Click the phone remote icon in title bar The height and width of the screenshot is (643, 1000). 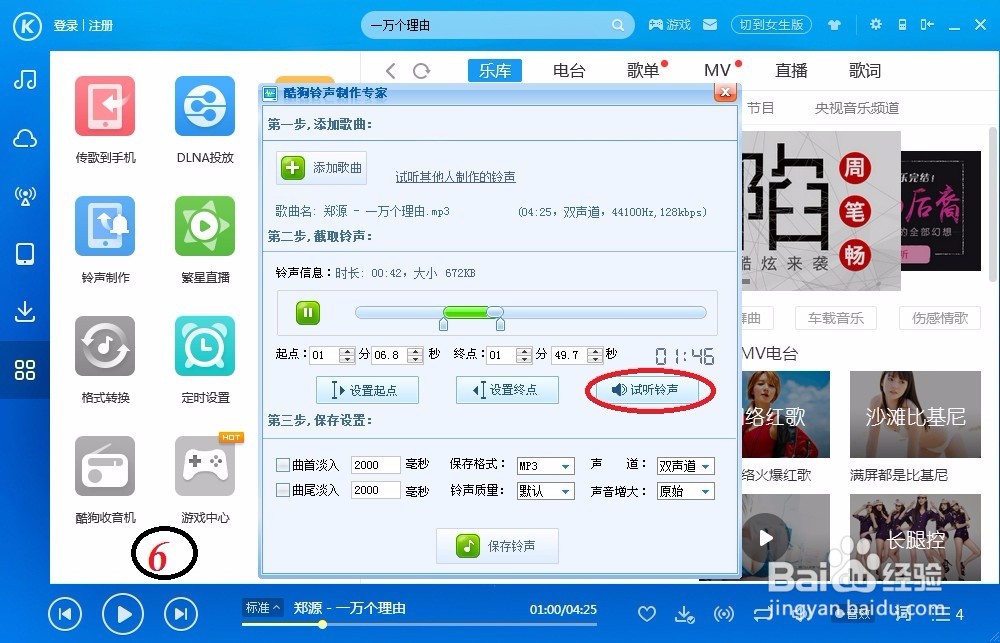(x=902, y=25)
